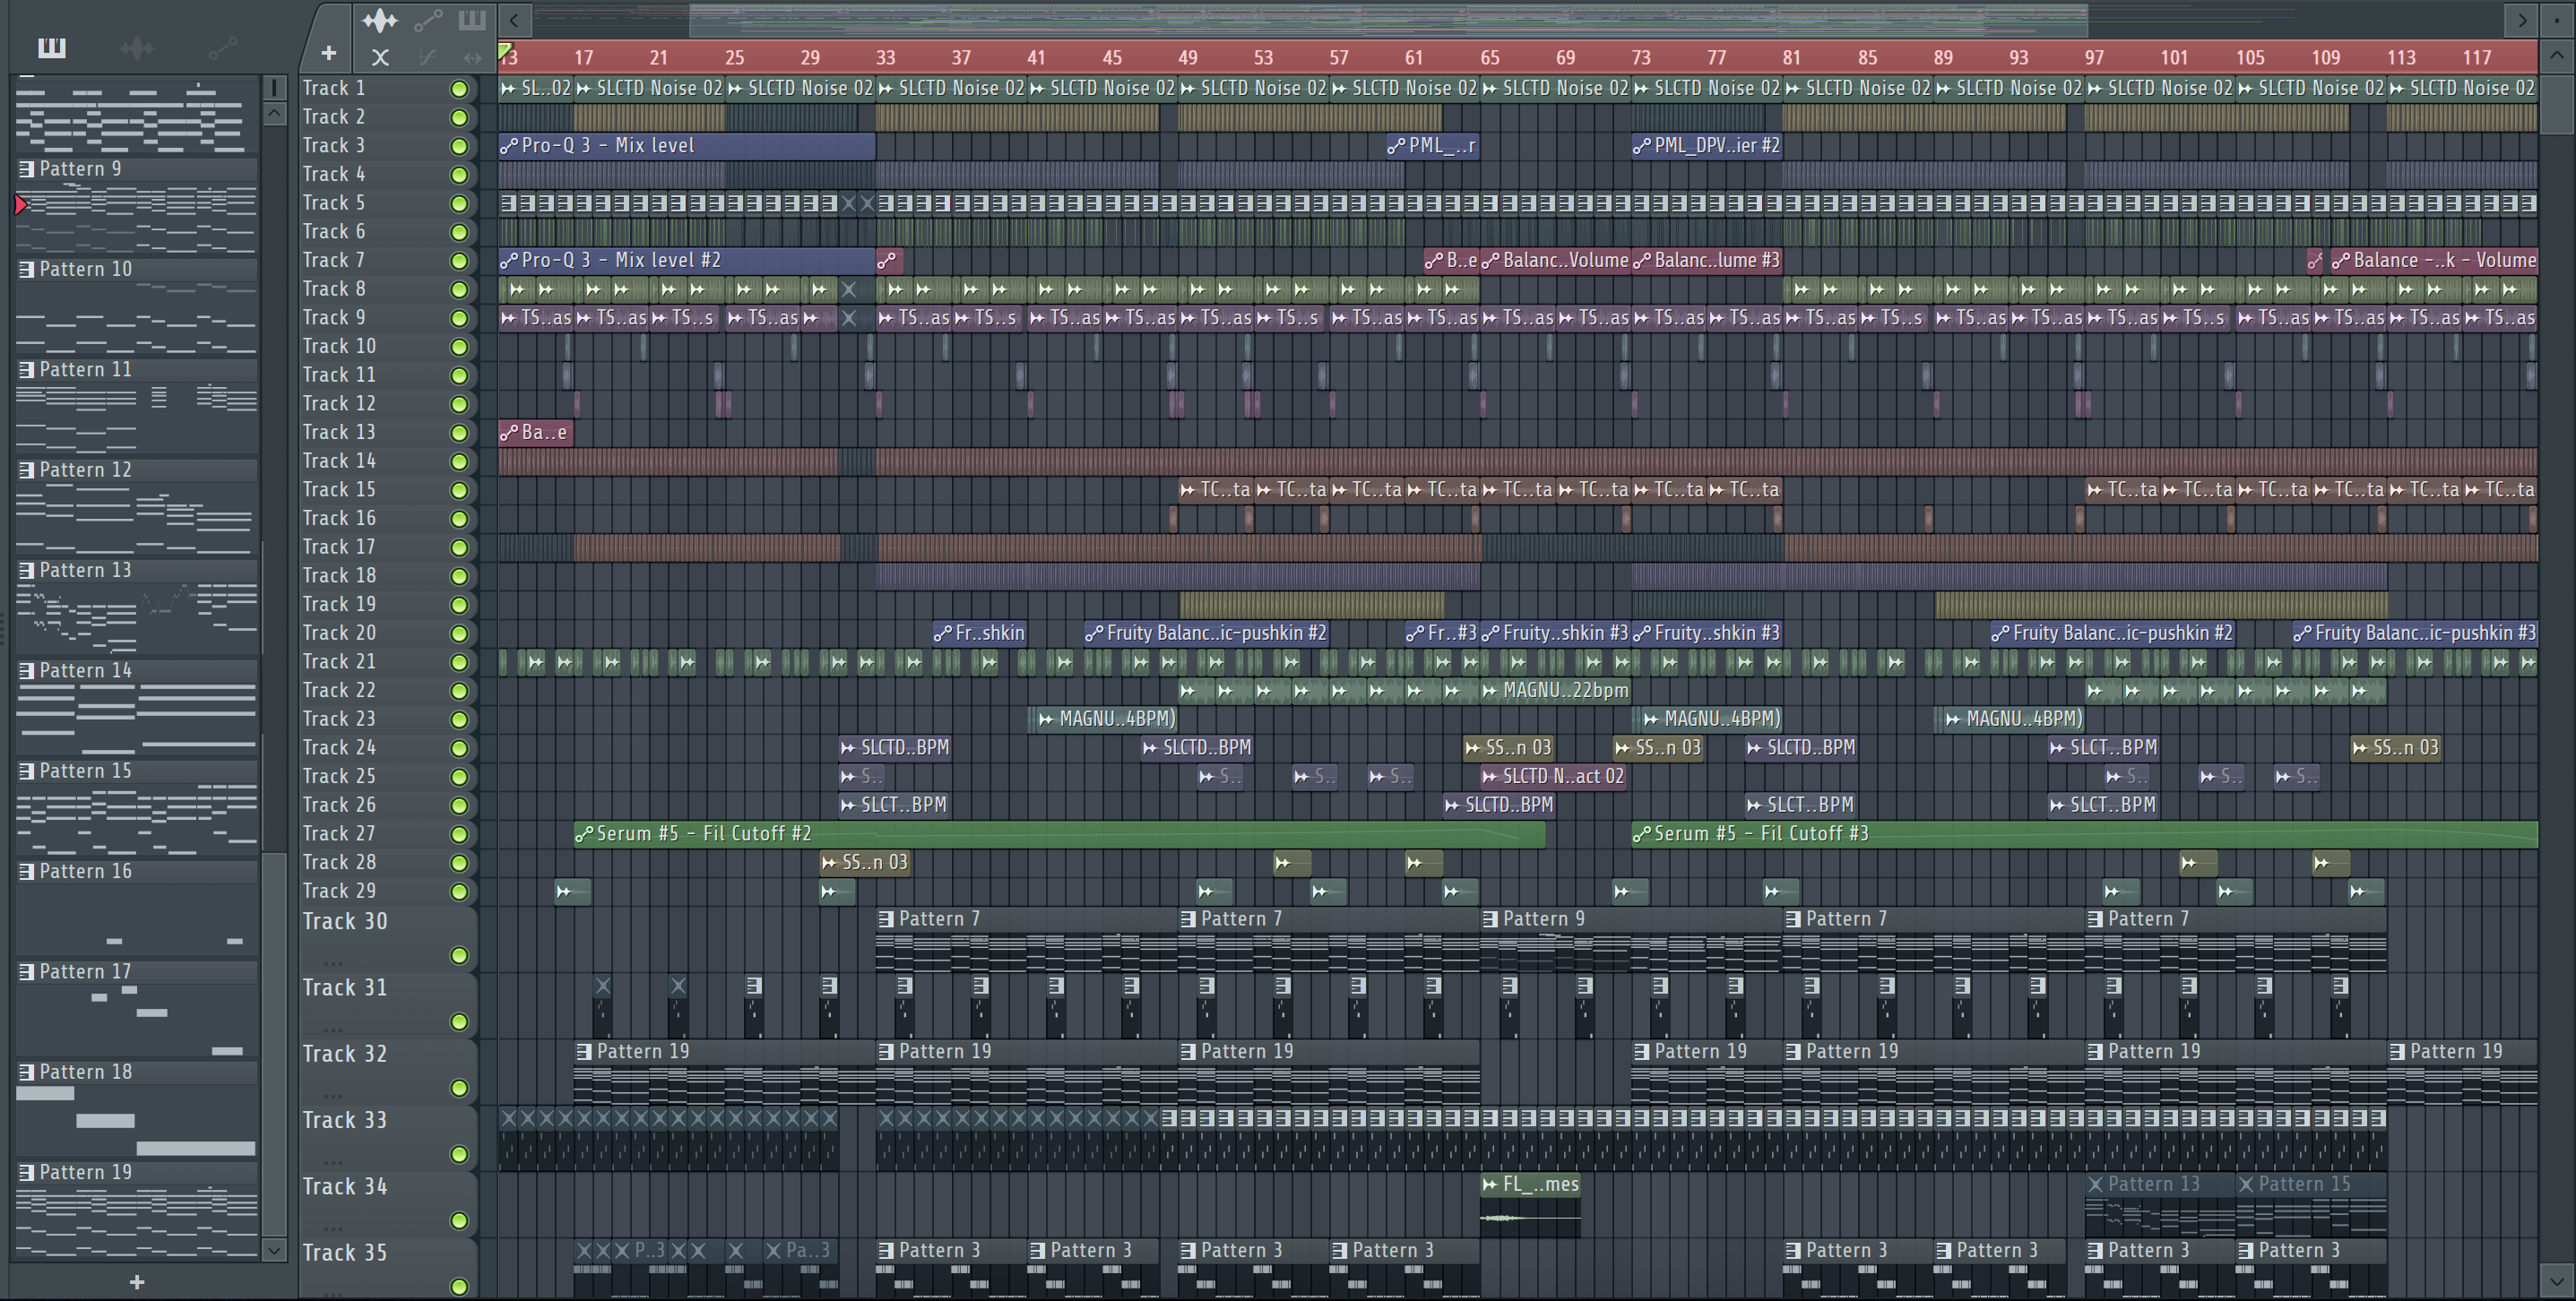Image resolution: width=2576 pixels, height=1301 pixels.
Task: Show automation clips in the picker panel
Action: pos(223,47)
